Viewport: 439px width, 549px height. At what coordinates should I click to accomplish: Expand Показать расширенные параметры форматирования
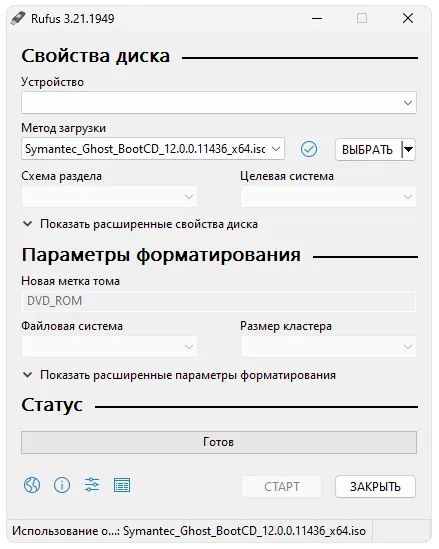(x=179, y=375)
